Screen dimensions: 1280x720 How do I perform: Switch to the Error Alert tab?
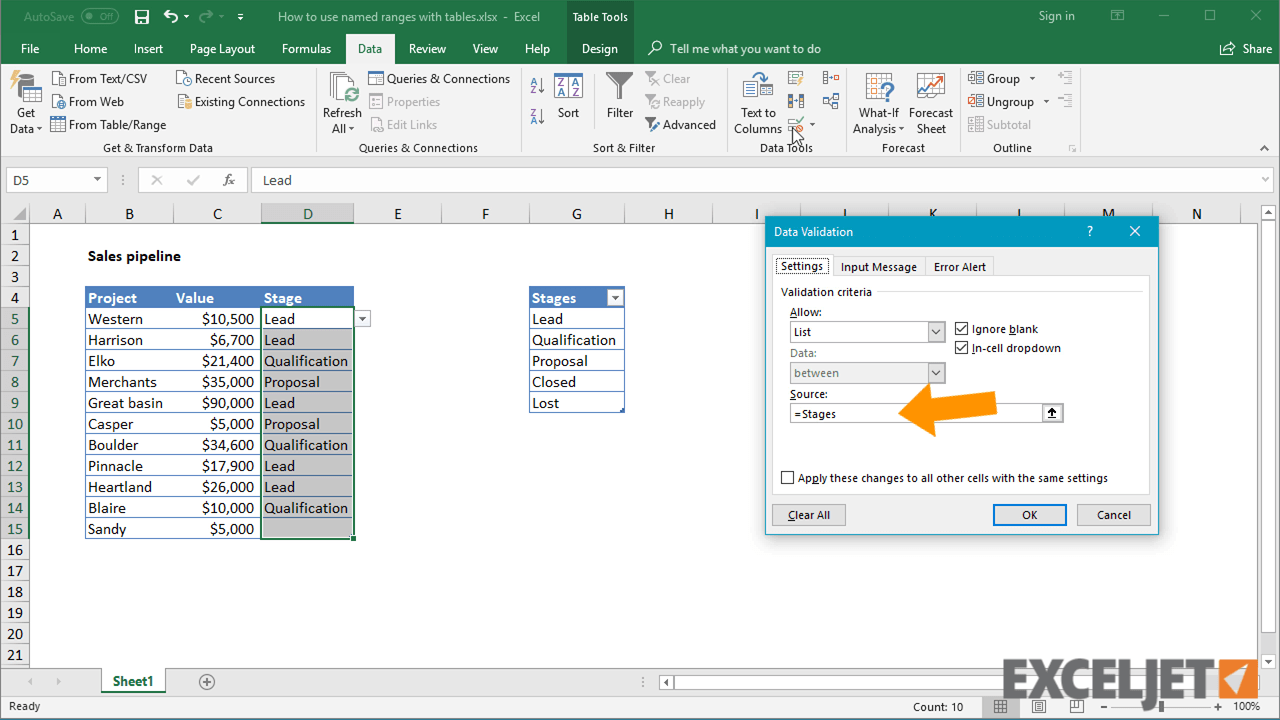[959, 266]
